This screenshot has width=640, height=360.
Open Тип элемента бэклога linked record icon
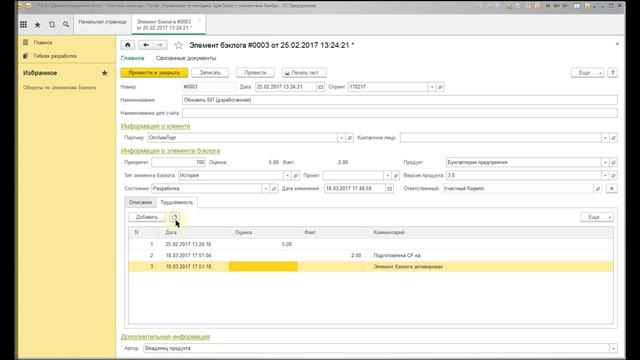coord(296,176)
